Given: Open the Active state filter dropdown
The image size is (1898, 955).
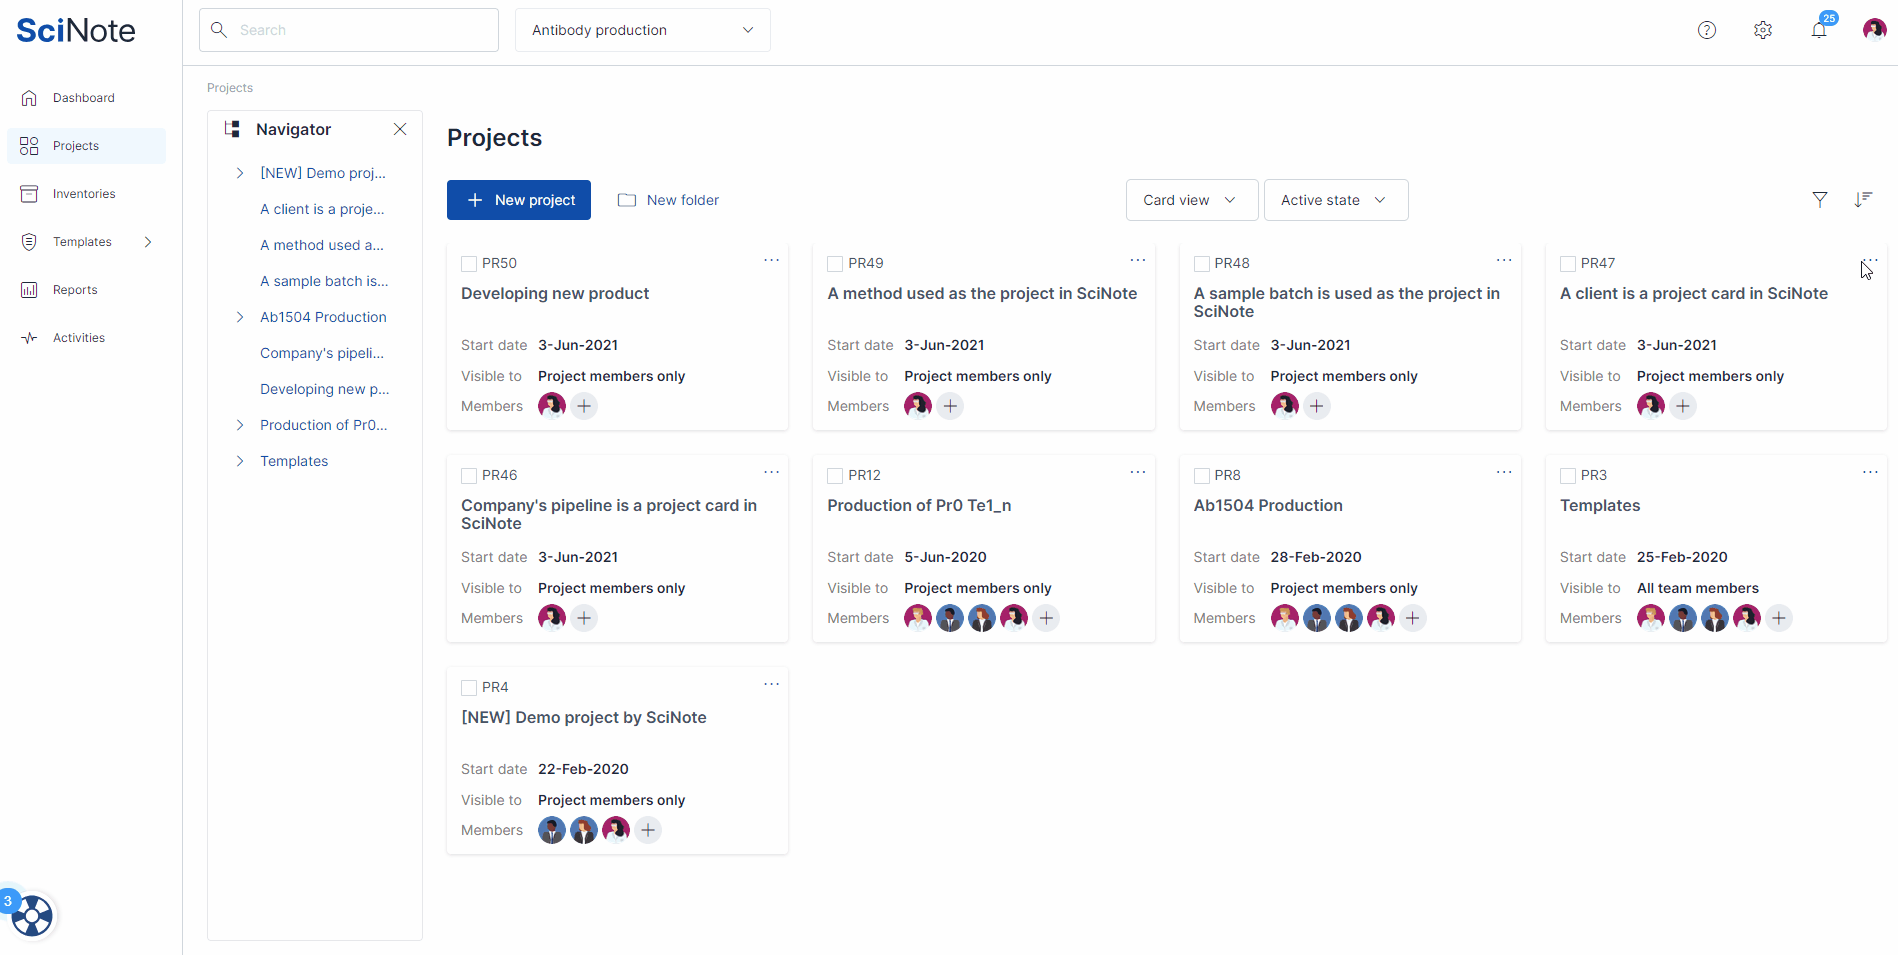Looking at the screenshot, I should click(x=1336, y=200).
